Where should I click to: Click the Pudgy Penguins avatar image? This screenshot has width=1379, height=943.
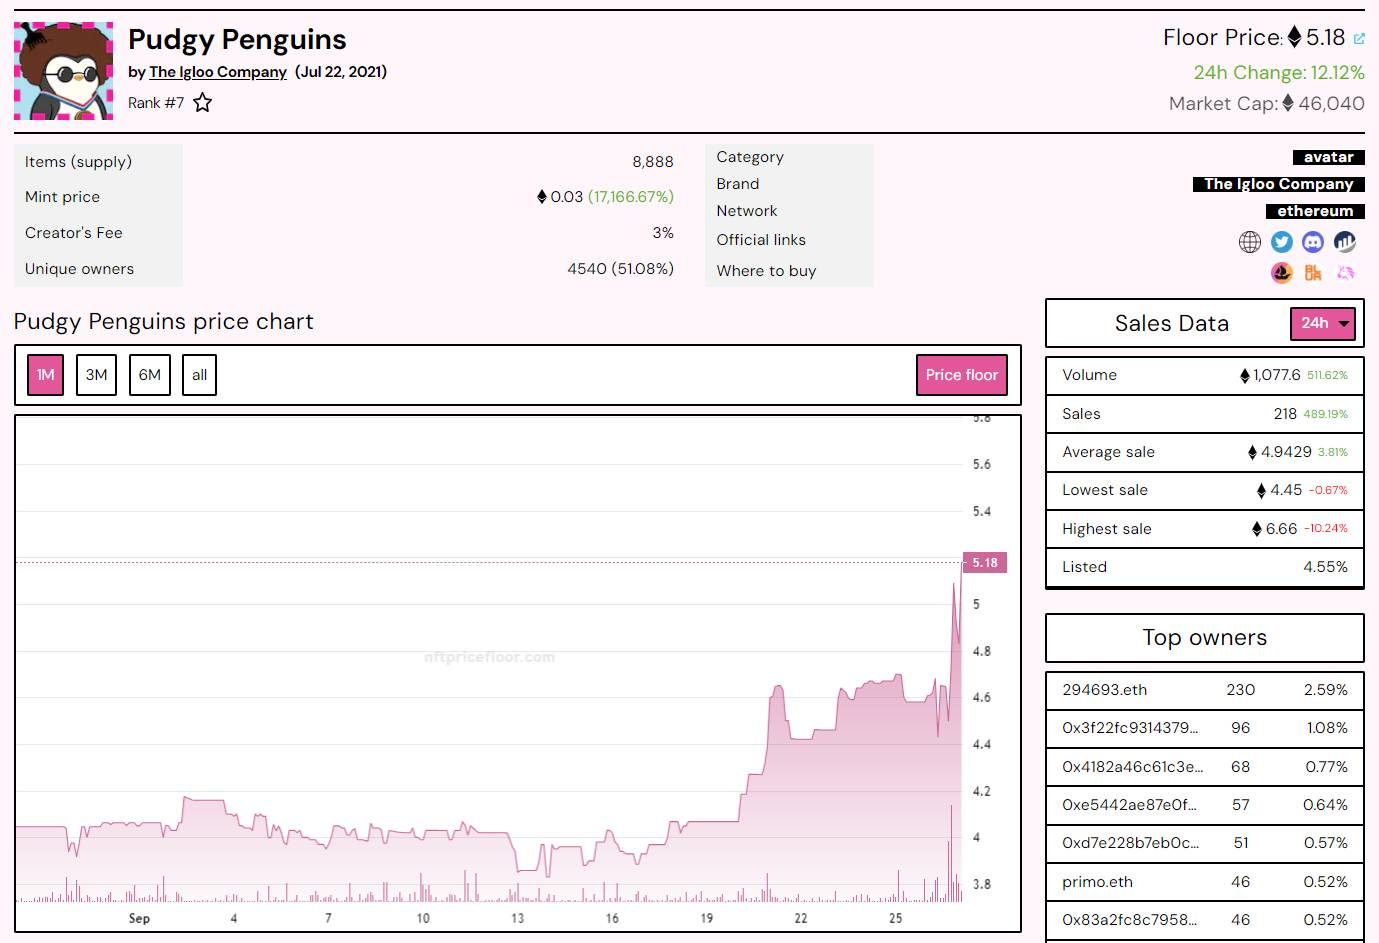coord(63,71)
